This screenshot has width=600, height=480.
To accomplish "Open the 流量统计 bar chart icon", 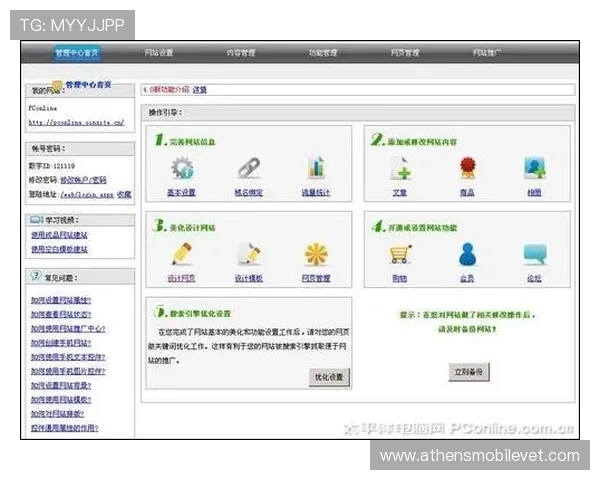I will point(316,168).
